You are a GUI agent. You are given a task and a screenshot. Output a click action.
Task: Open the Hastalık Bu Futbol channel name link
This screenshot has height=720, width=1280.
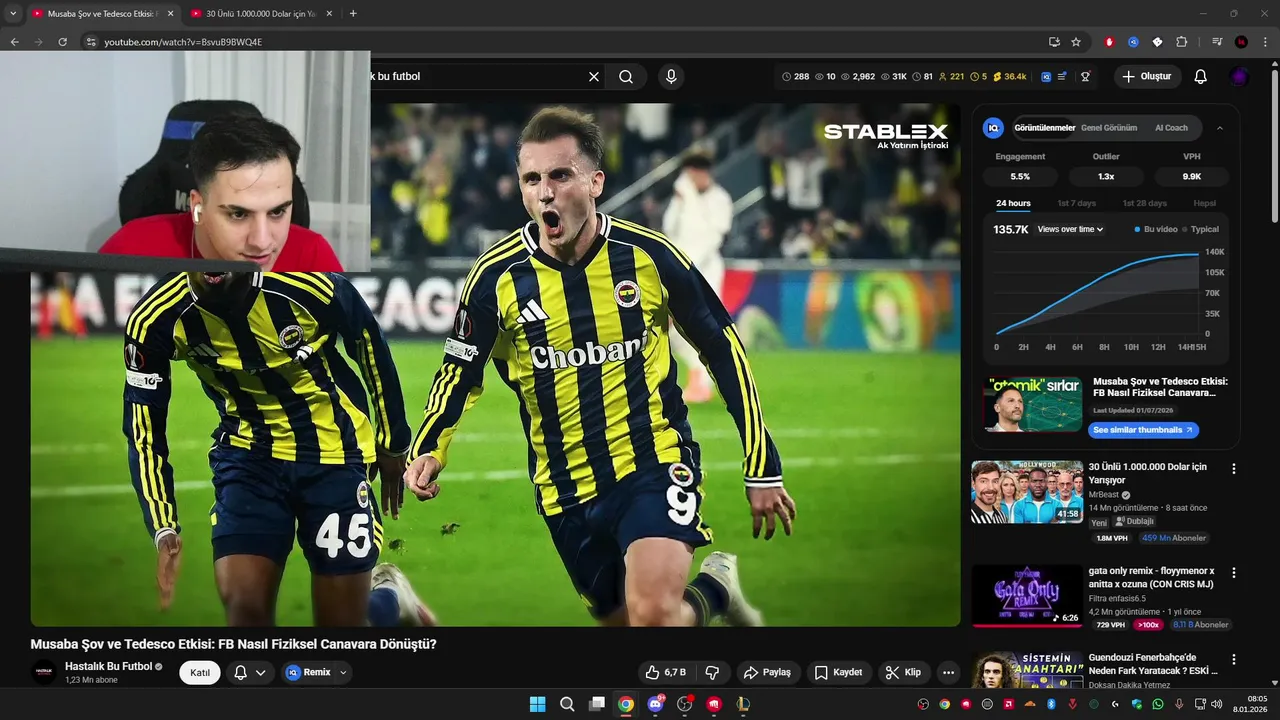[x=108, y=666]
